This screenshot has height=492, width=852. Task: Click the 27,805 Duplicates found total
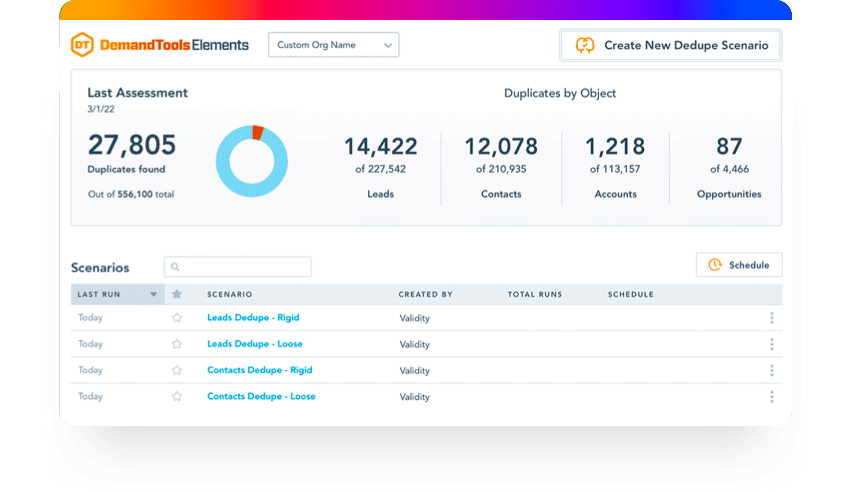tap(132, 145)
